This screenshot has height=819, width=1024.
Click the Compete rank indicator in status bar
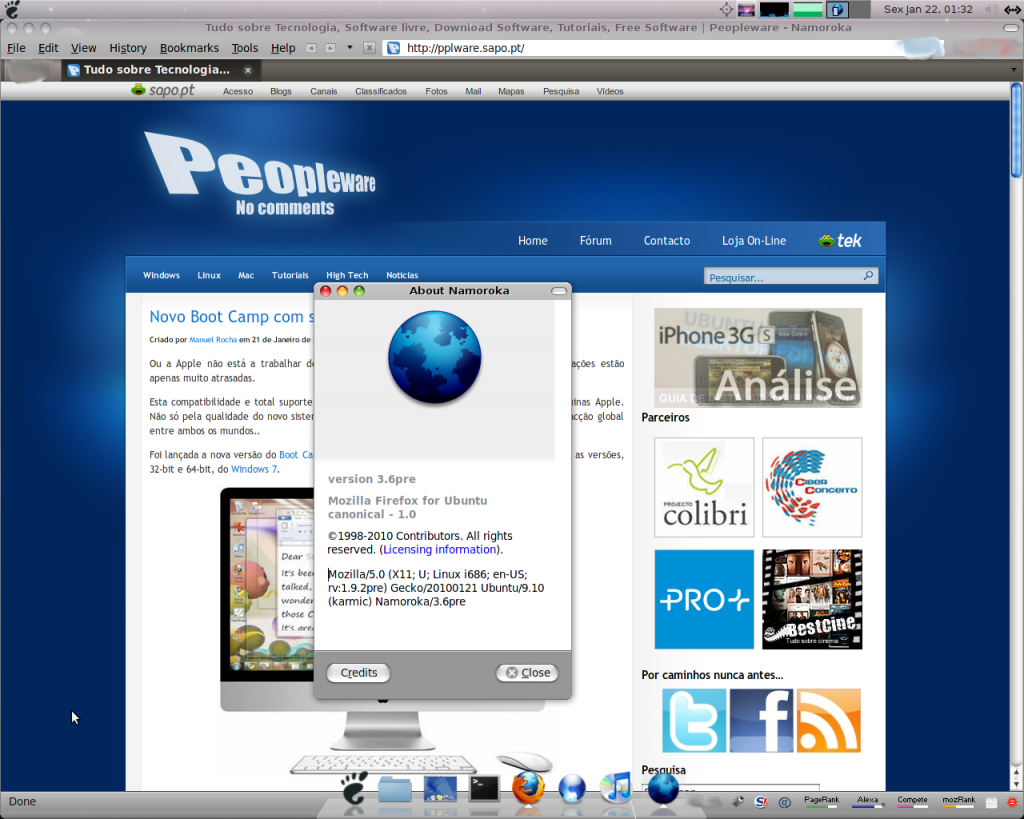click(912, 801)
